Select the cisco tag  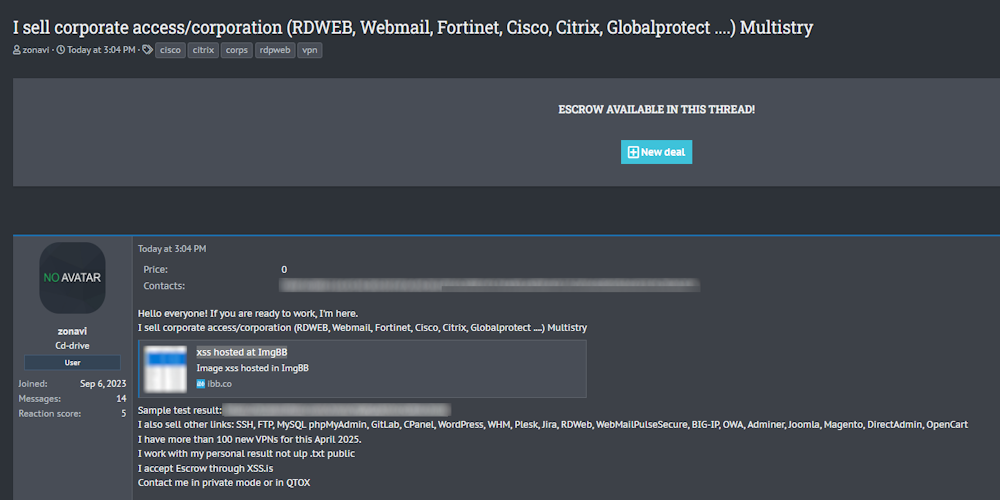pos(170,50)
